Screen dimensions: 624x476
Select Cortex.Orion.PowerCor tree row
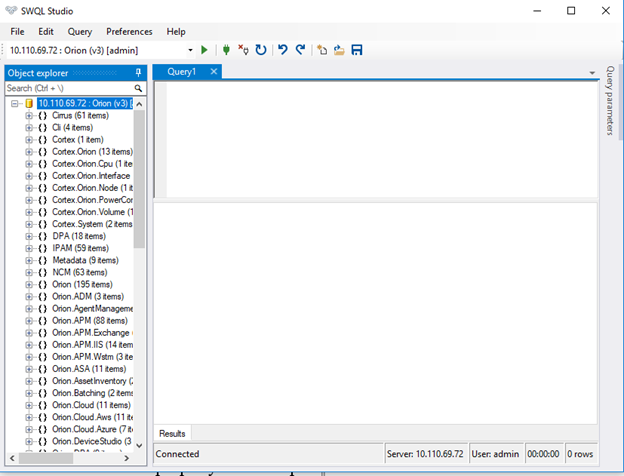[x=92, y=200]
